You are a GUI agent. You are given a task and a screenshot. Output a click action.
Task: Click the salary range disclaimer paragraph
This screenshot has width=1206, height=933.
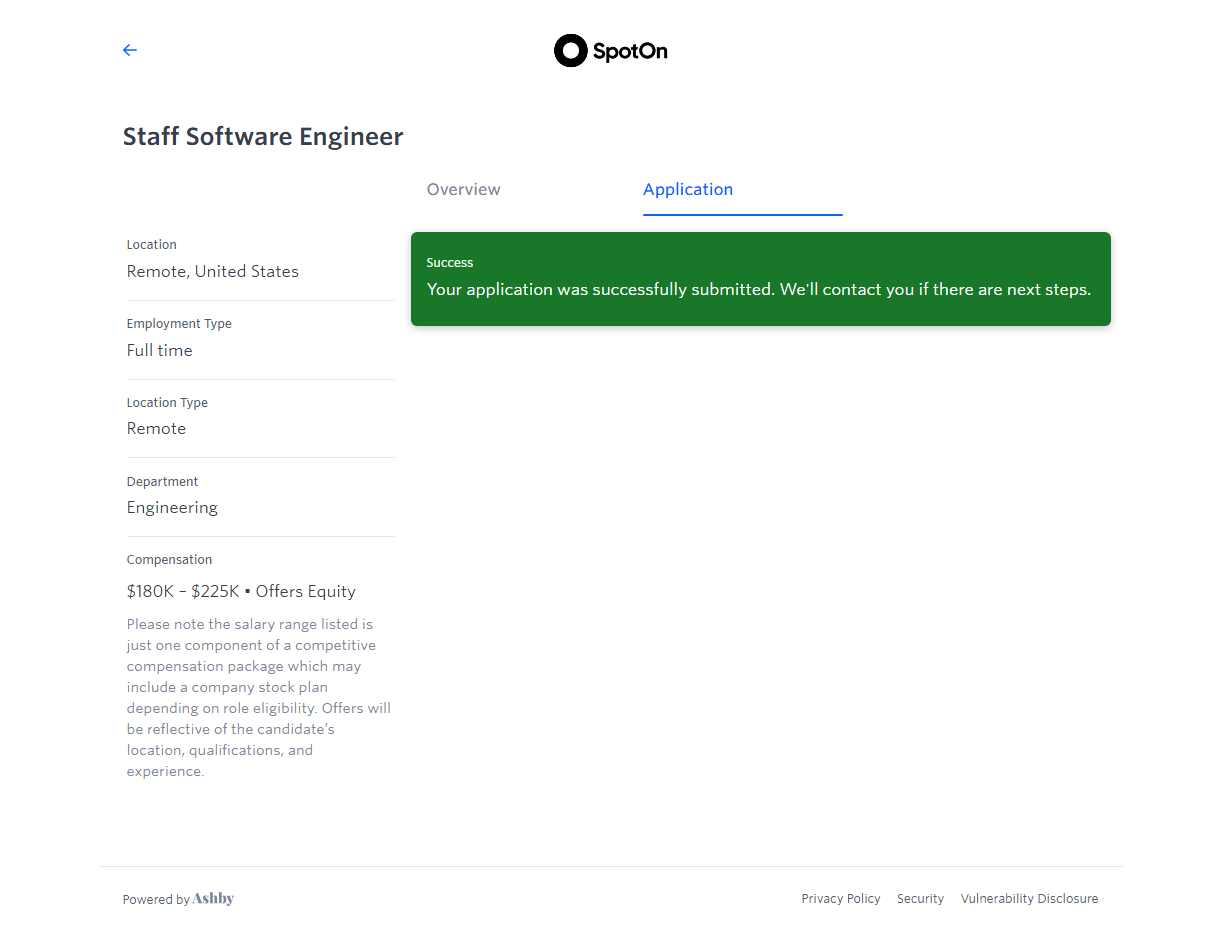pos(258,698)
